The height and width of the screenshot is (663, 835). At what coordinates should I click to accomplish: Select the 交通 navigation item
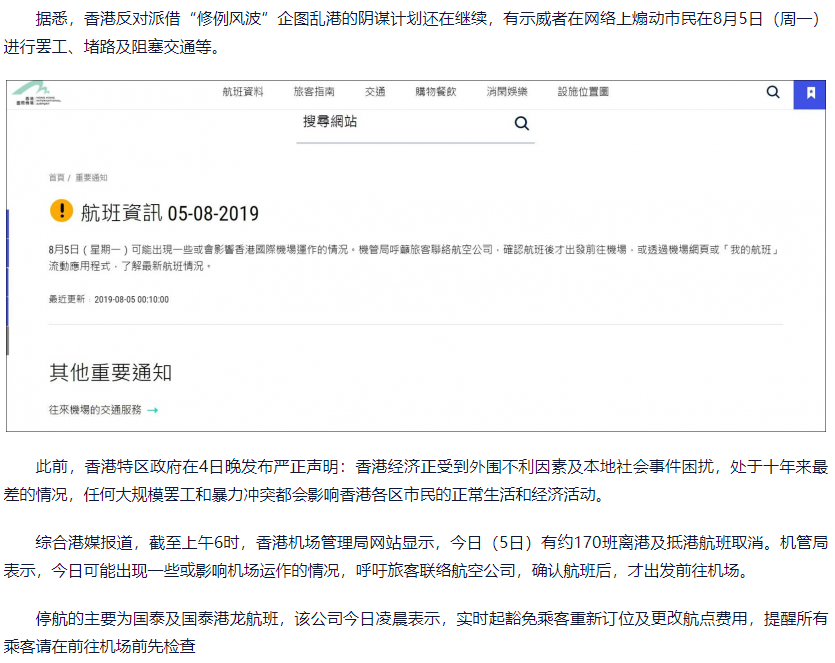375,92
